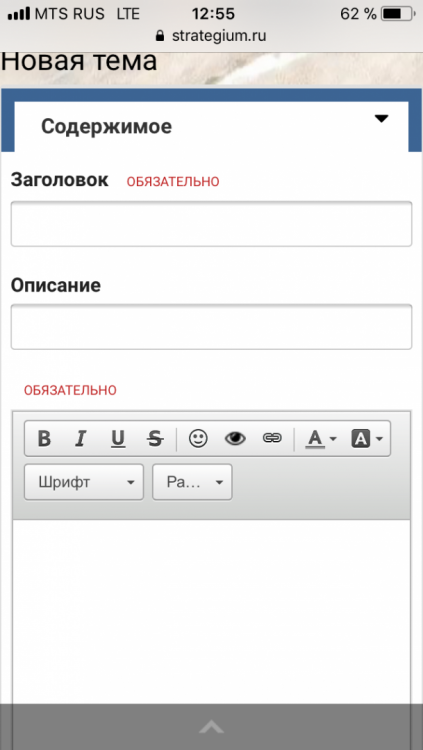
Task: Toggle italic text formatting
Action: [x=80, y=438]
